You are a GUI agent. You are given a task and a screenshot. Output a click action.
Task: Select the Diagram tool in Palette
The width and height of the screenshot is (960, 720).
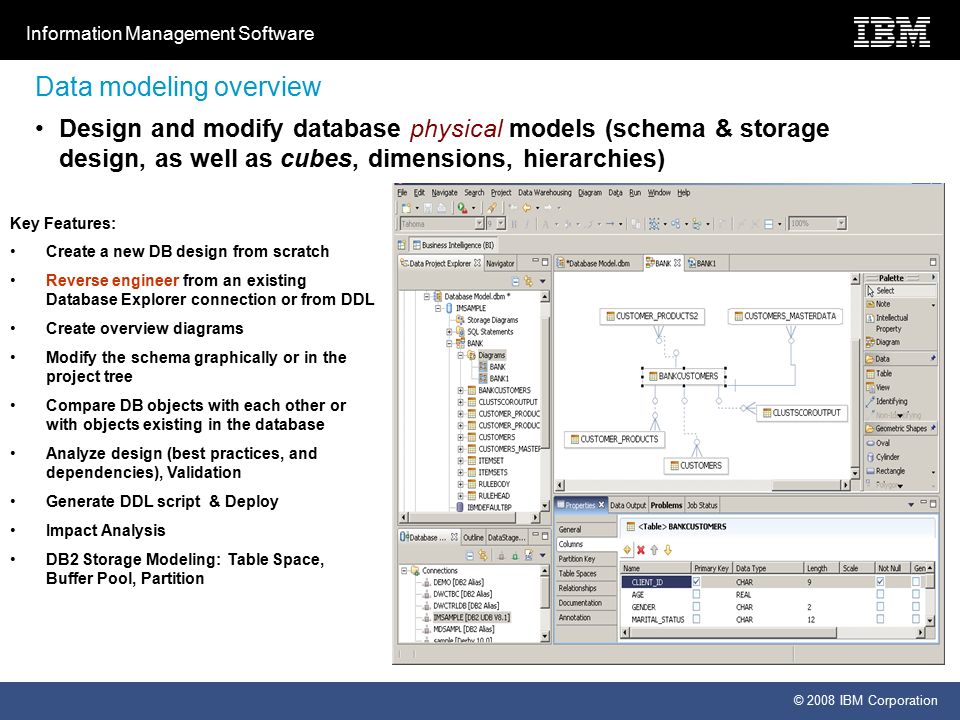pyautogui.click(x=882, y=342)
